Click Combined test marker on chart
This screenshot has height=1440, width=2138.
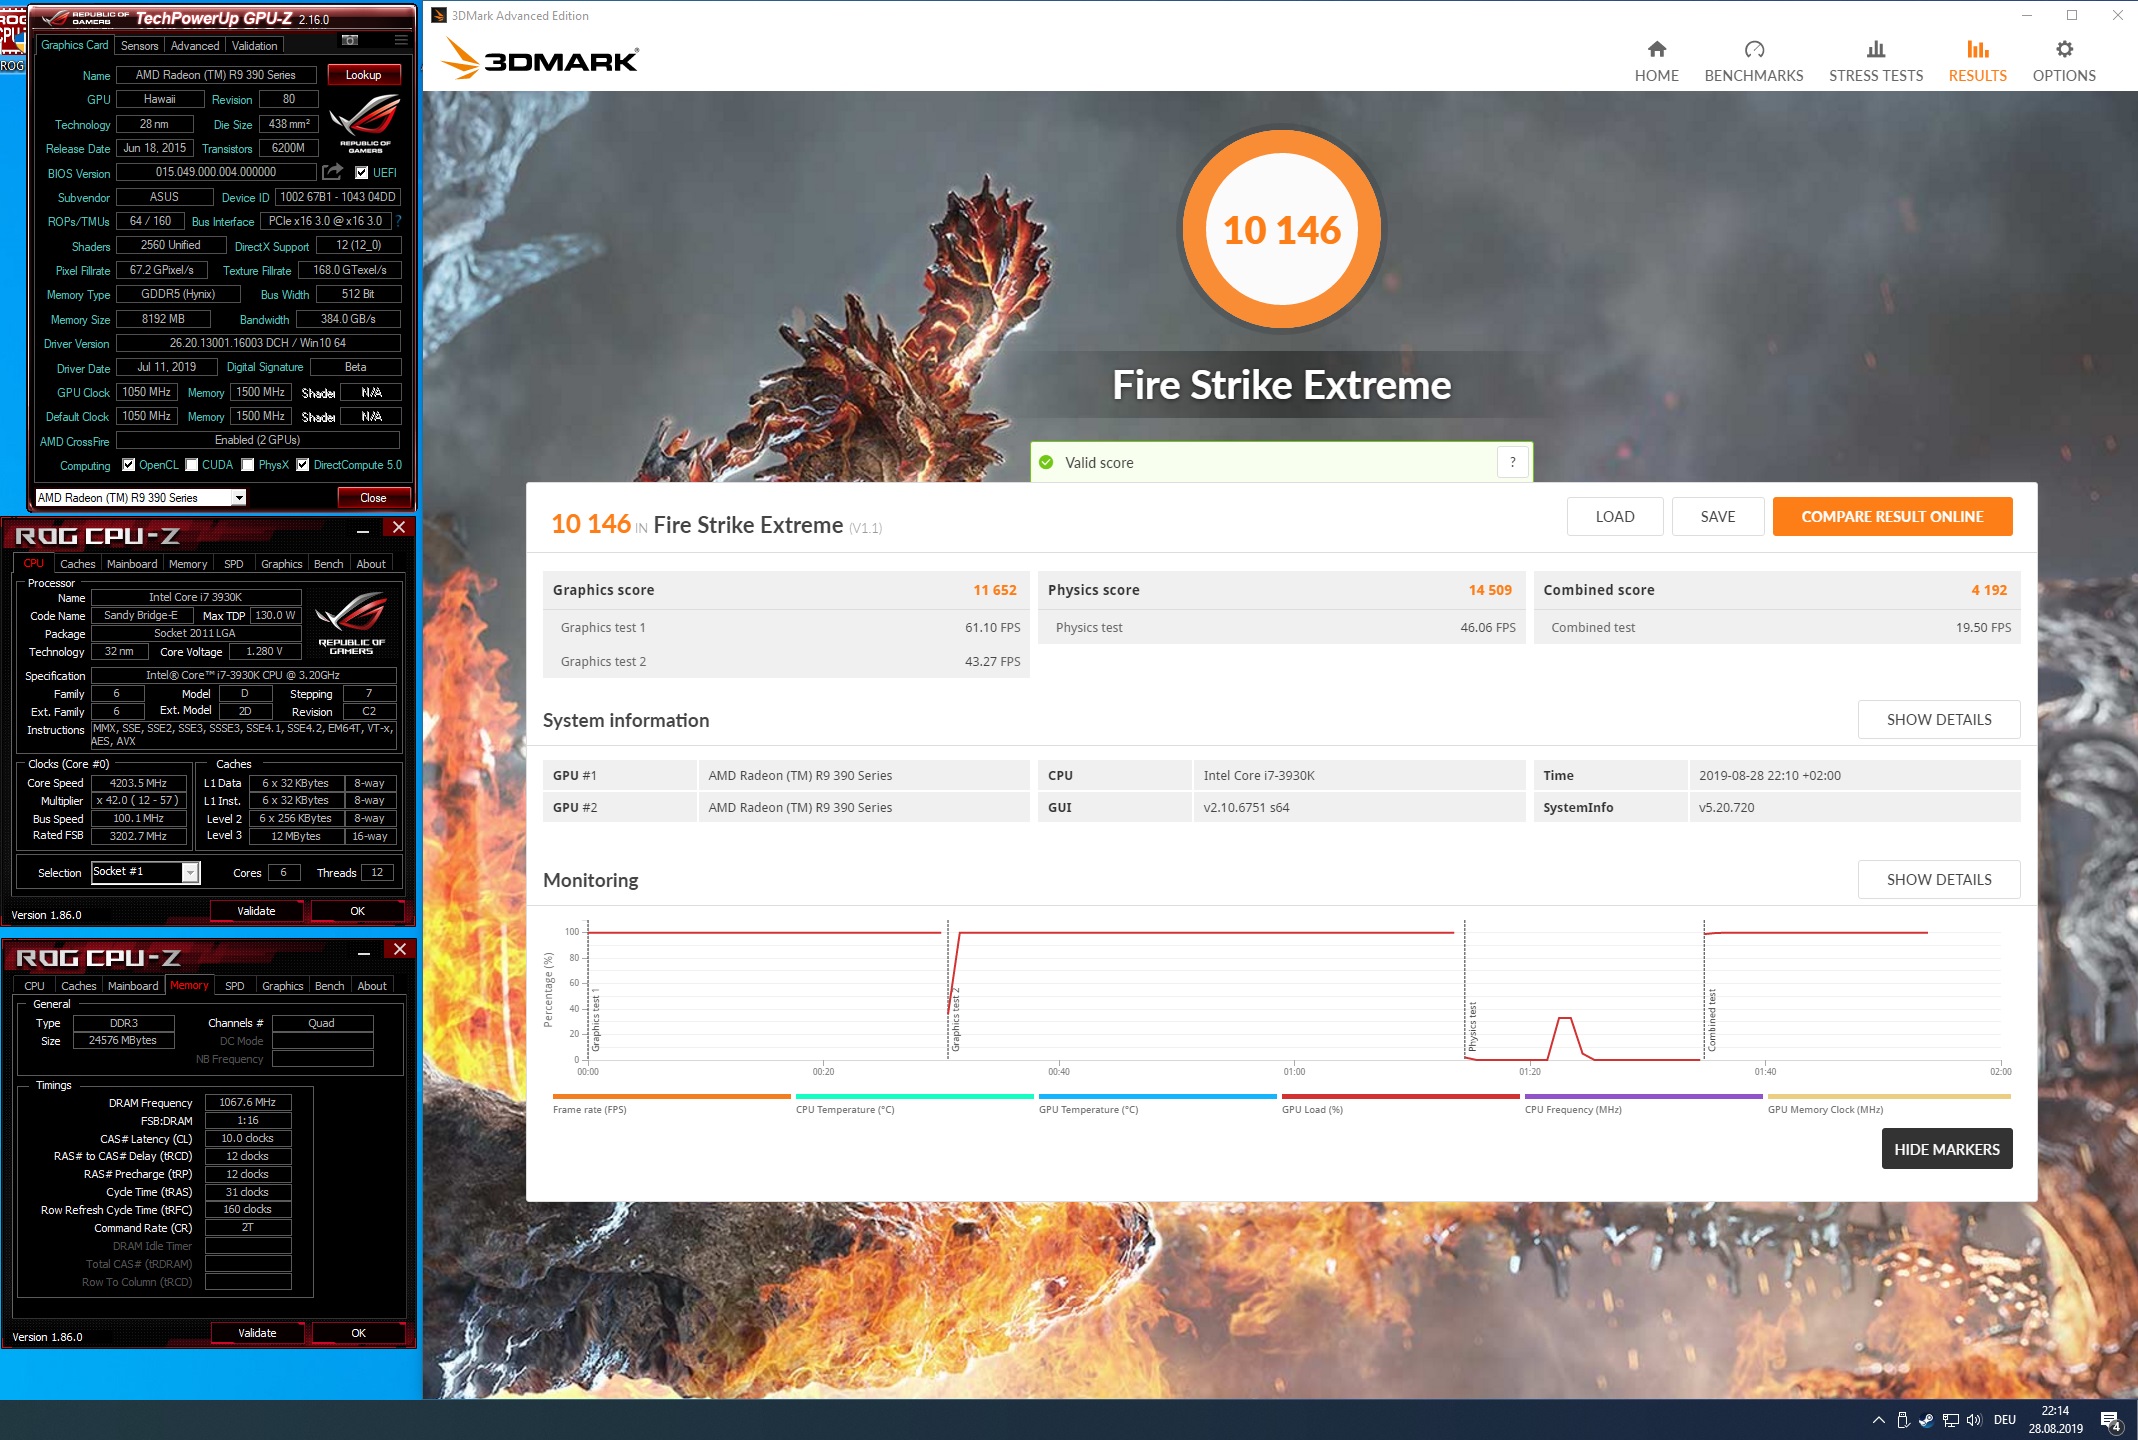click(x=1712, y=1020)
